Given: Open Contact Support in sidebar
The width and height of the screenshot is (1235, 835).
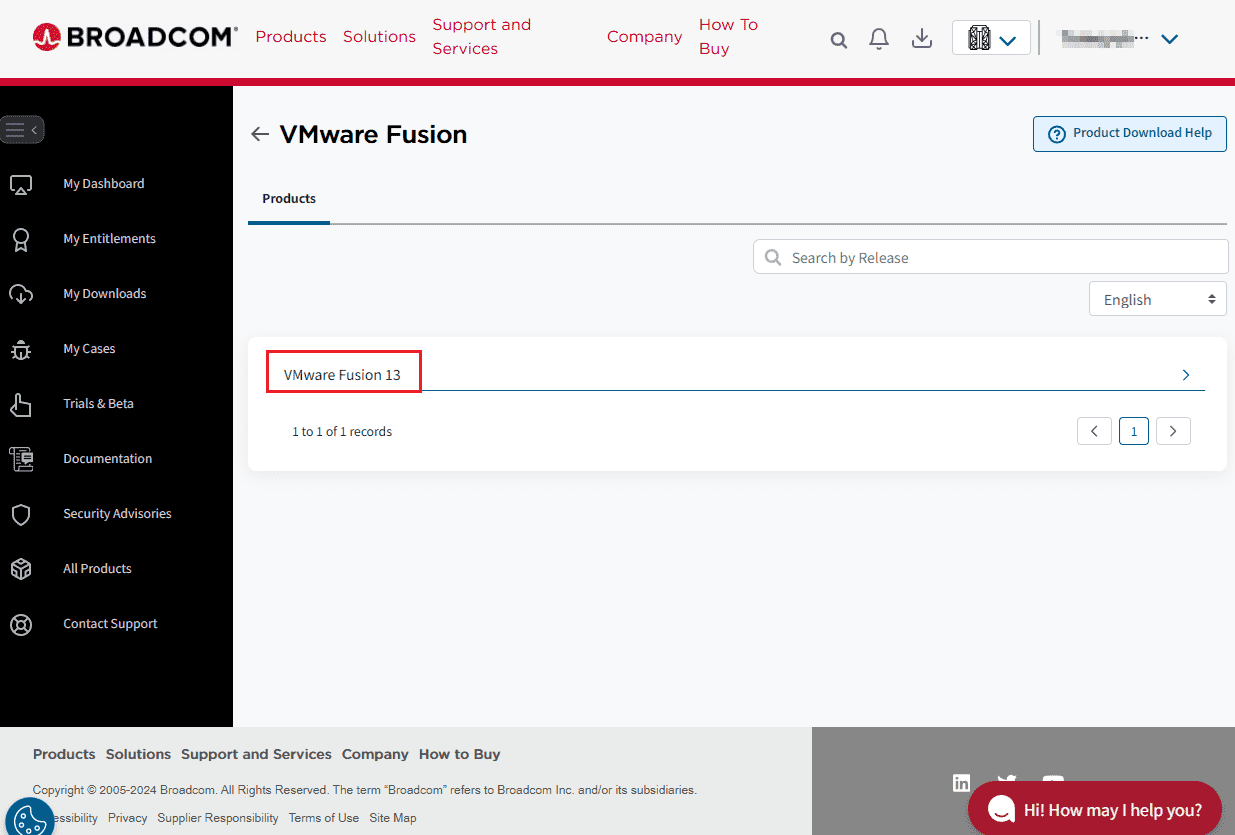Looking at the screenshot, I should point(110,624).
